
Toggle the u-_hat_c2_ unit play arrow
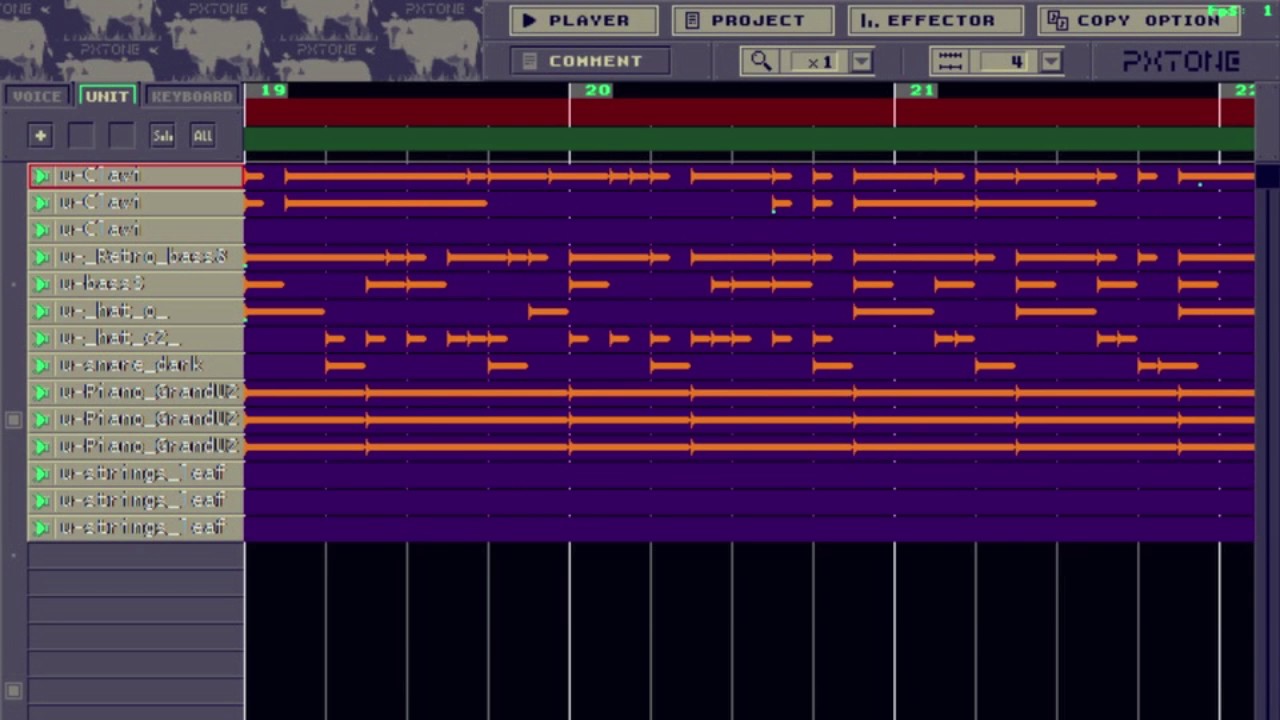click(41, 338)
